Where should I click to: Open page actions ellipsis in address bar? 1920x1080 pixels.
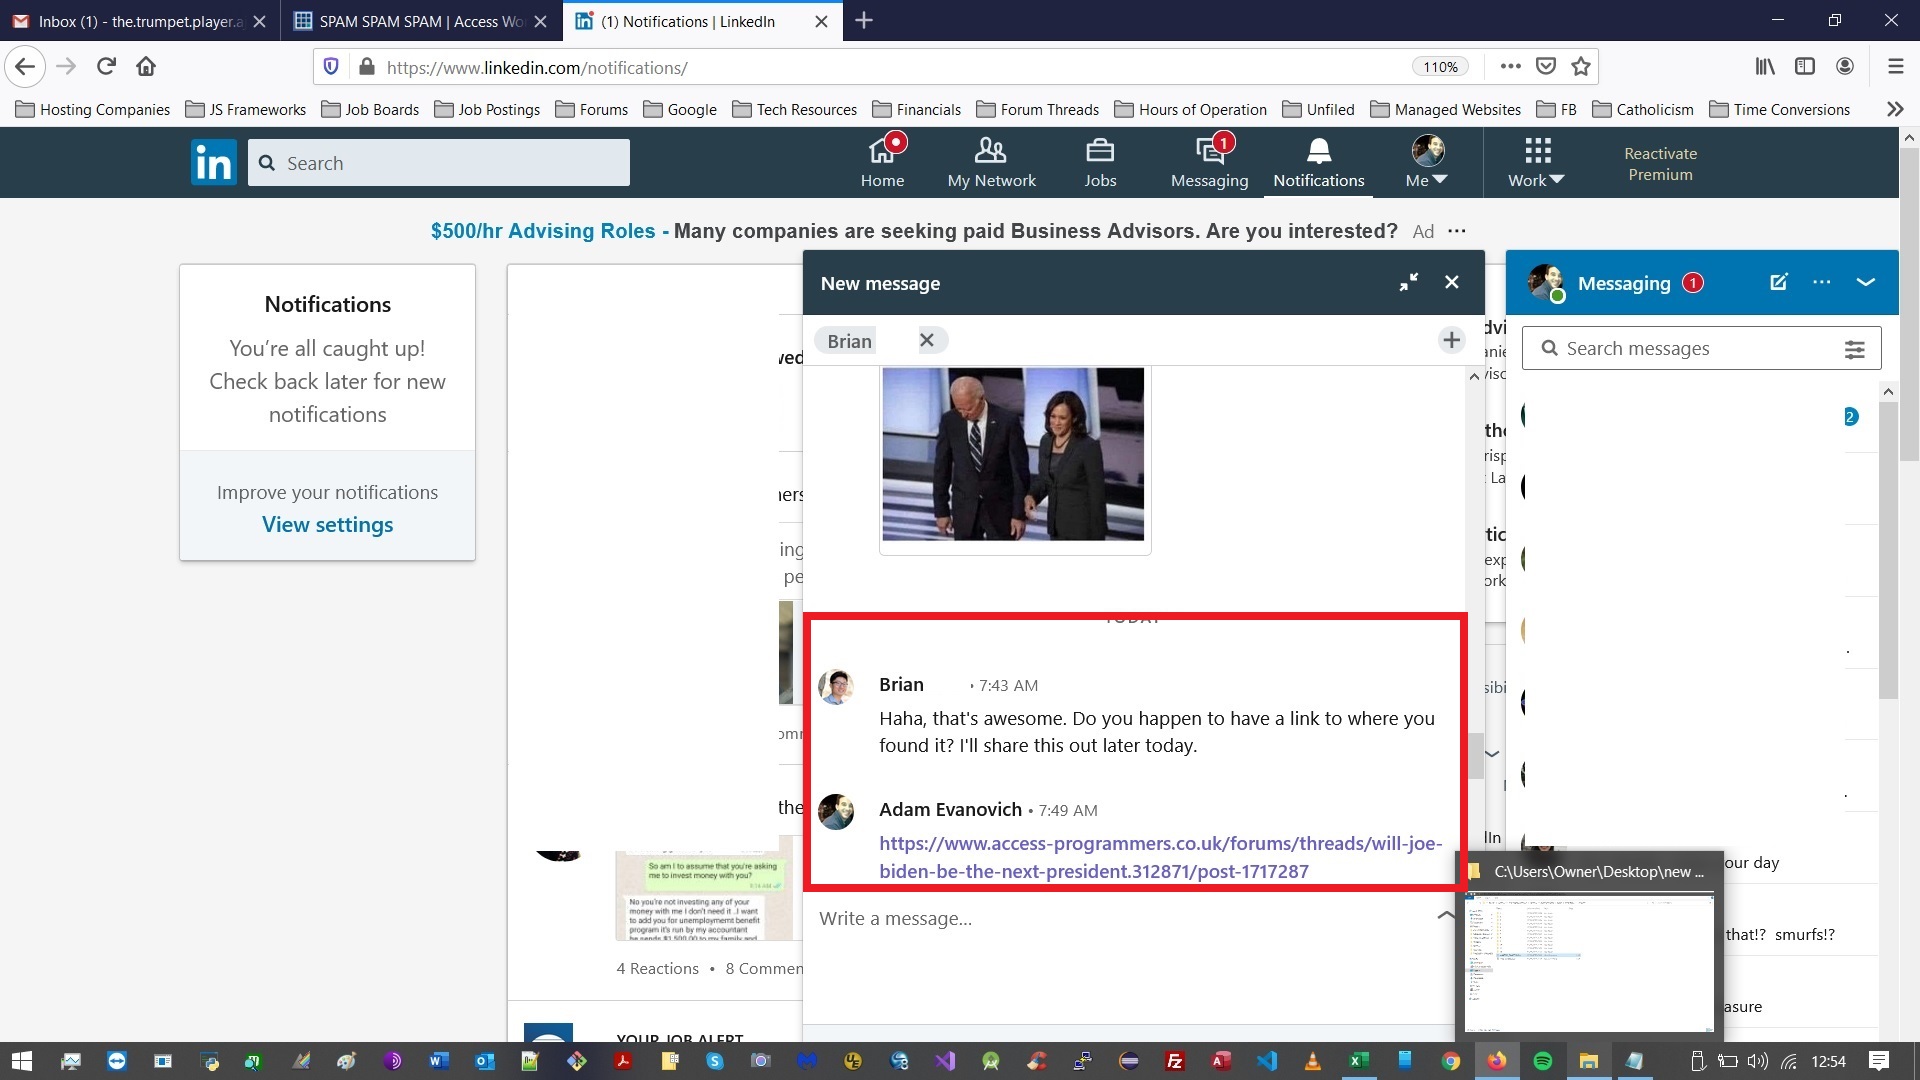(1510, 67)
